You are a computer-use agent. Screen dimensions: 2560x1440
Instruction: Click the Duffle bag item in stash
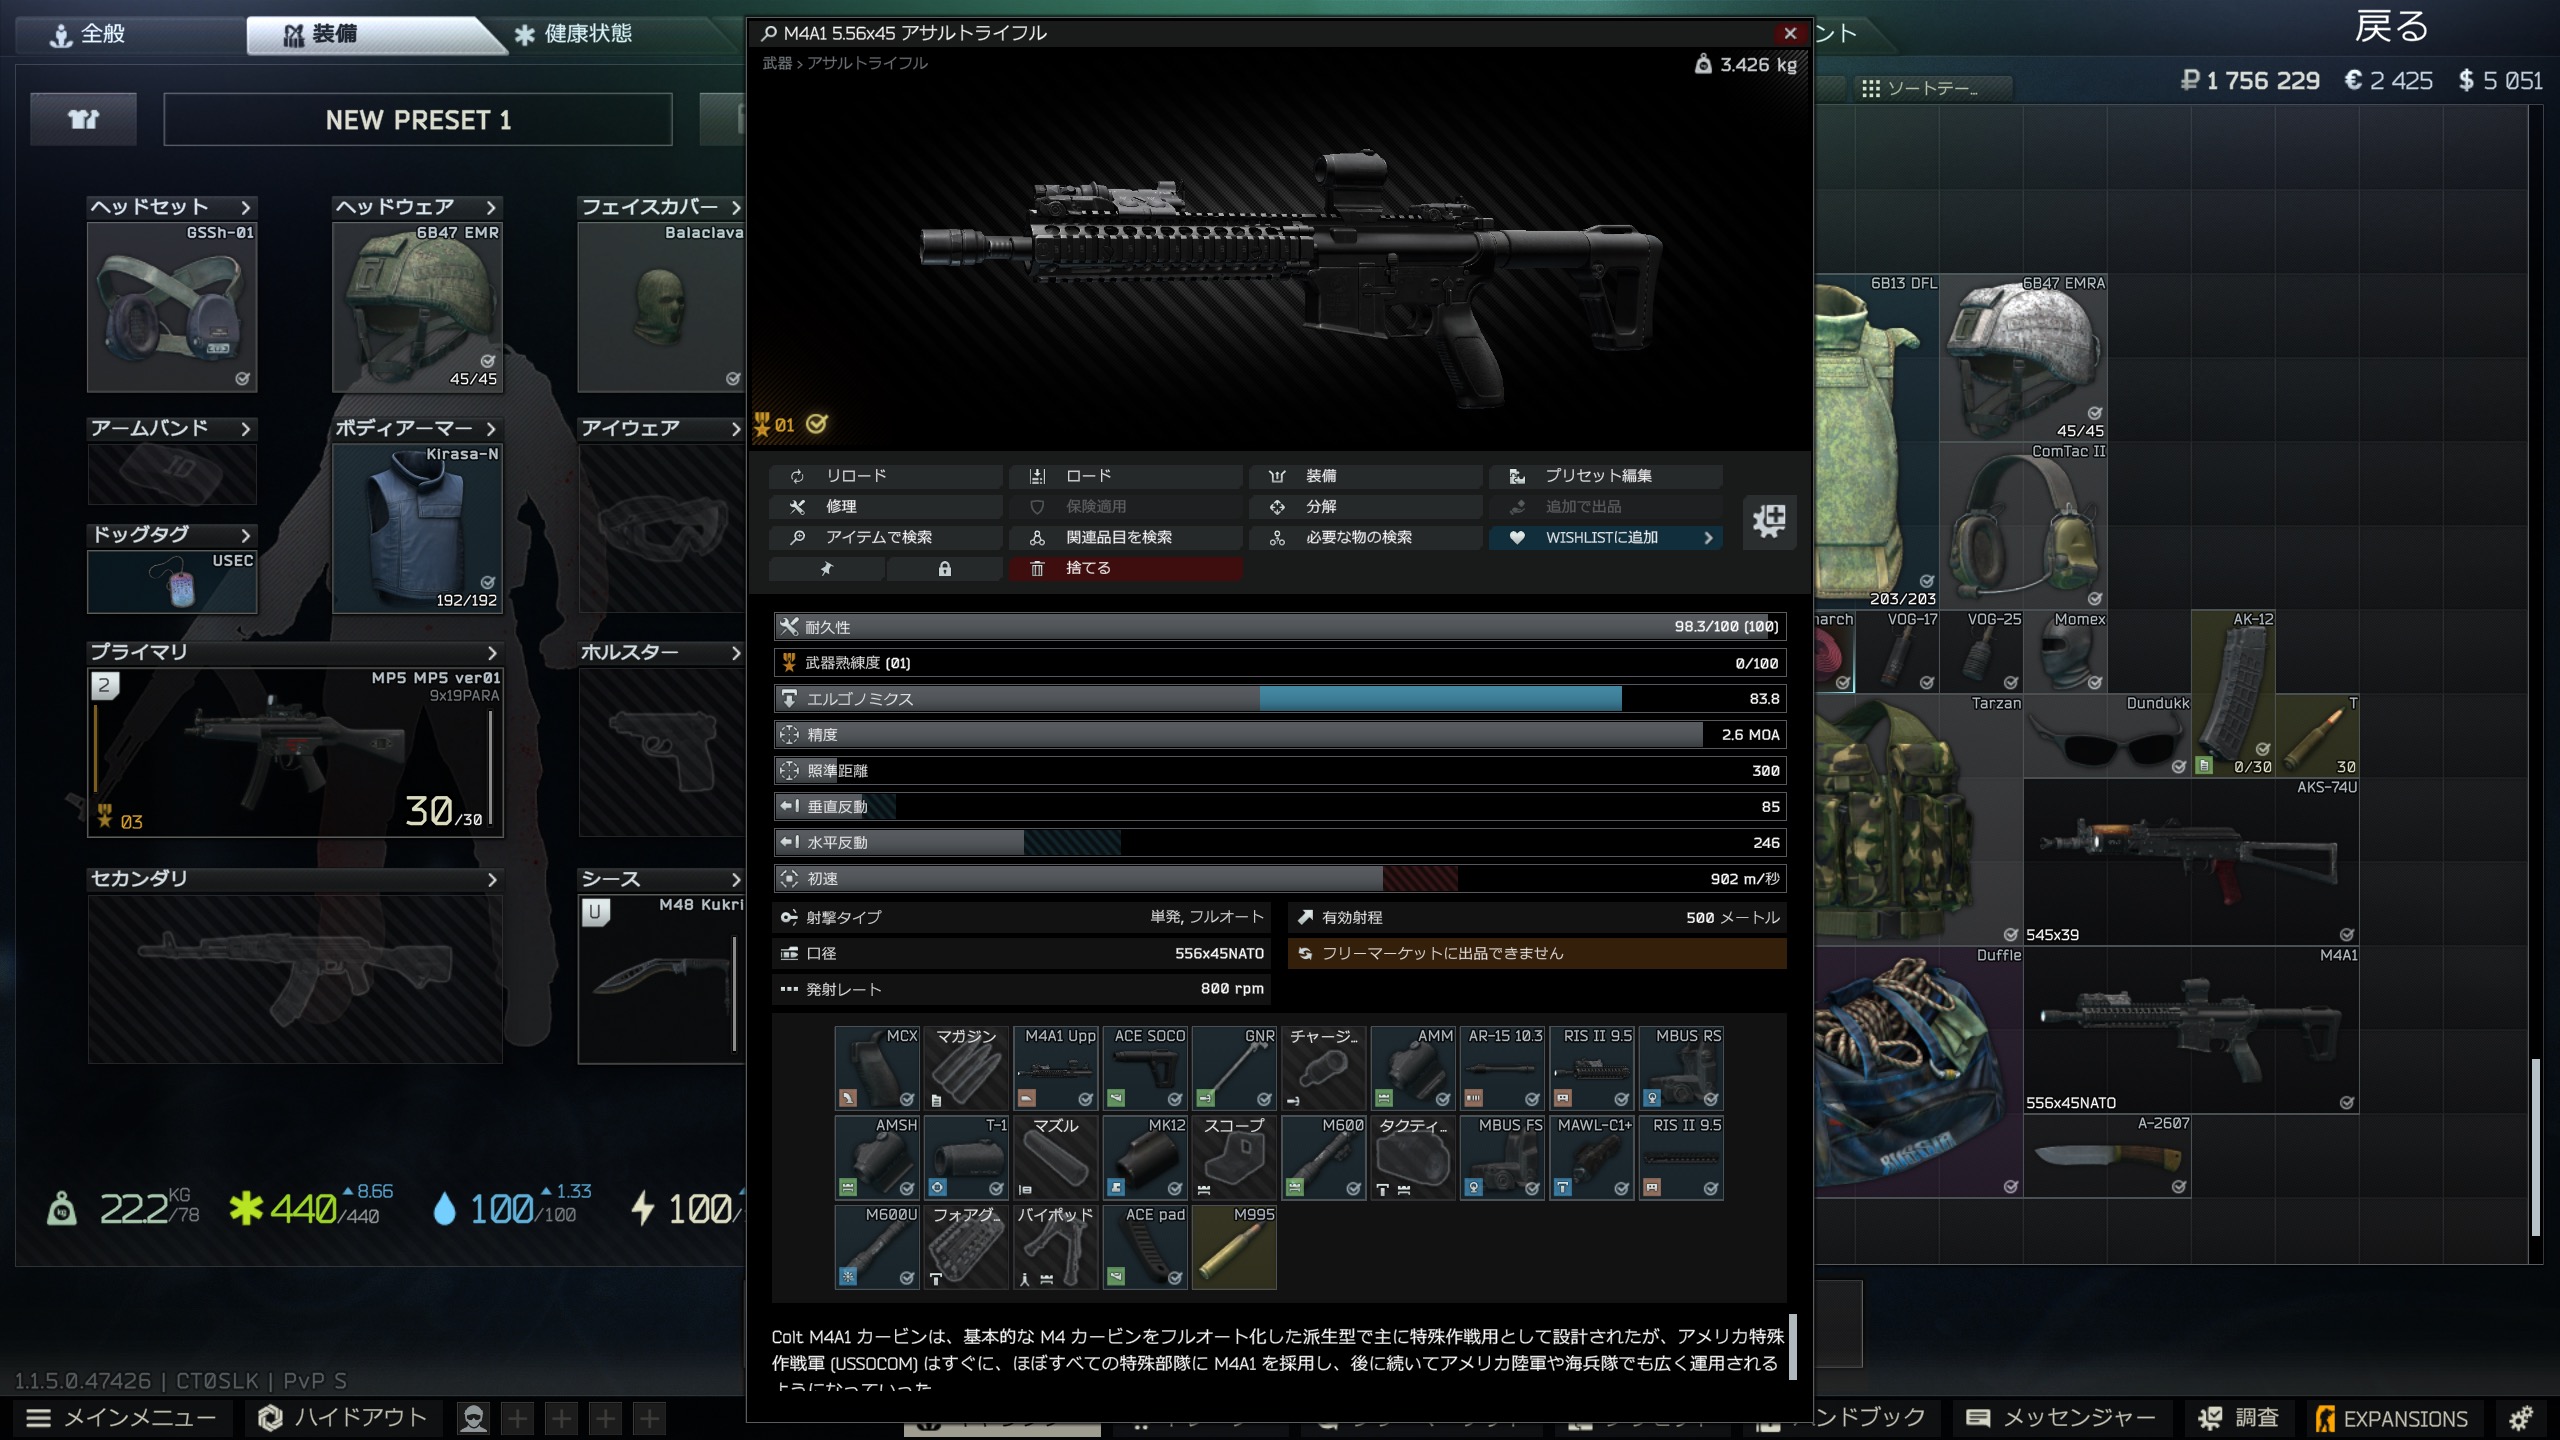click(x=1919, y=1072)
